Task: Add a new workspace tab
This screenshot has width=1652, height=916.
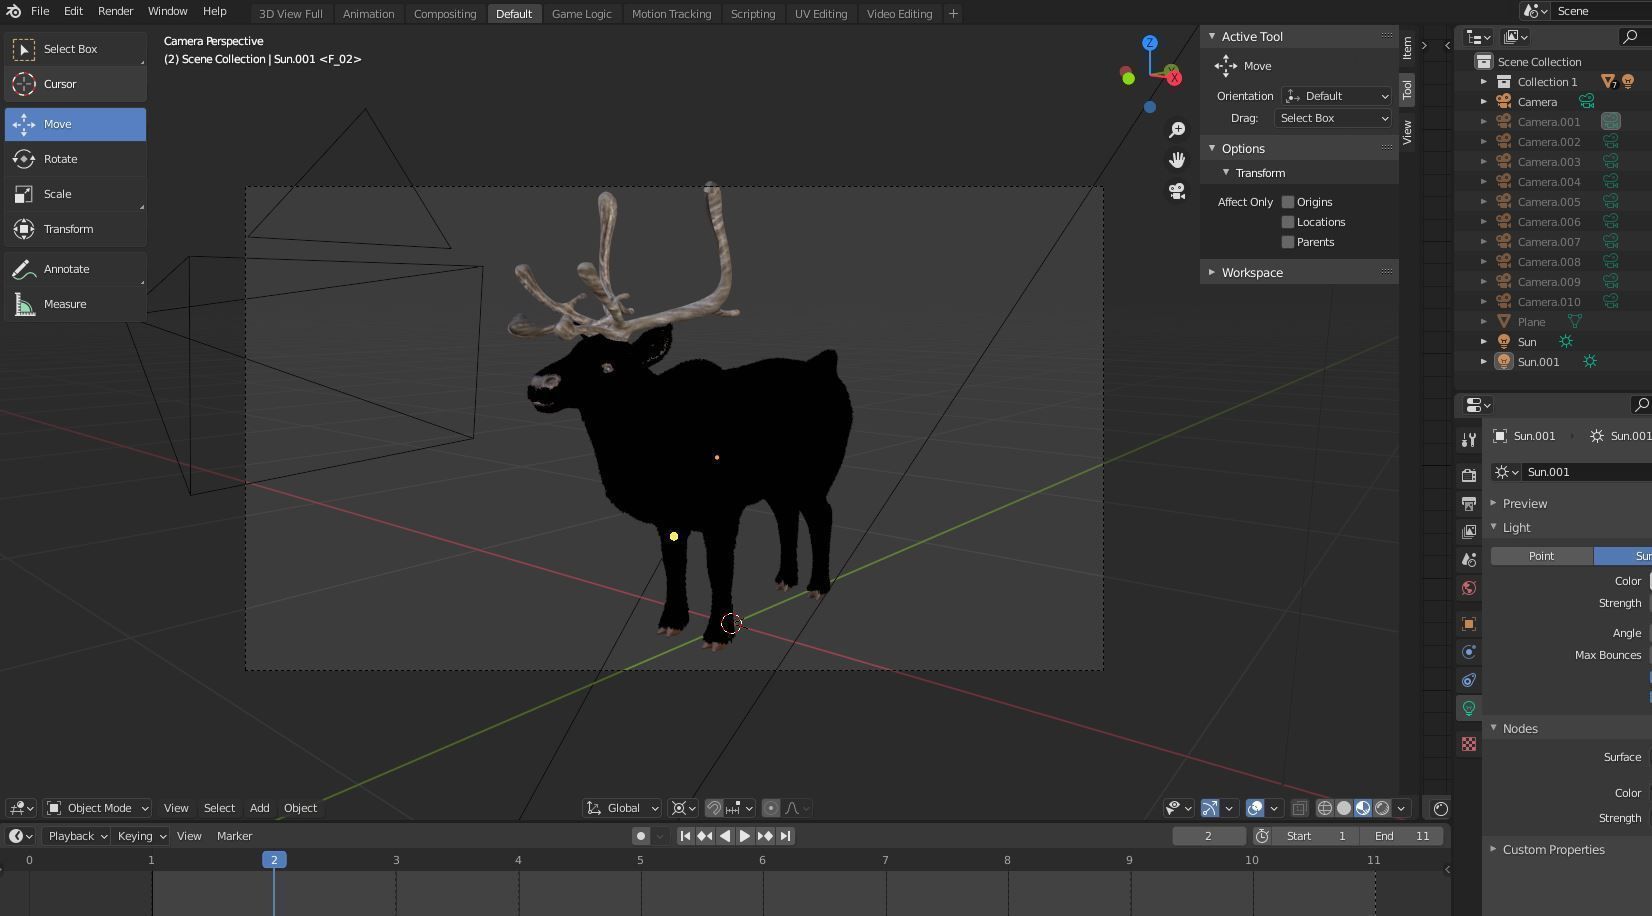Action: (953, 14)
